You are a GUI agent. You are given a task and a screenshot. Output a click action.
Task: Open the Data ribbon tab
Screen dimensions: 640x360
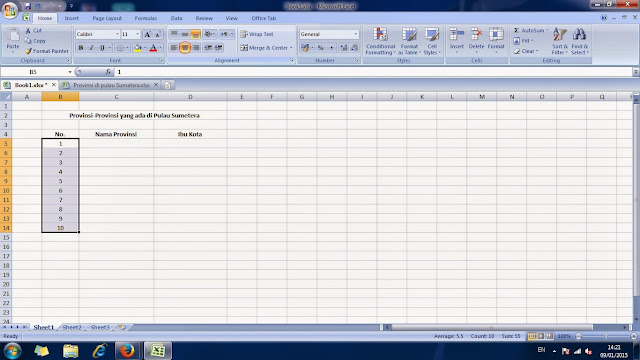[176, 18]
